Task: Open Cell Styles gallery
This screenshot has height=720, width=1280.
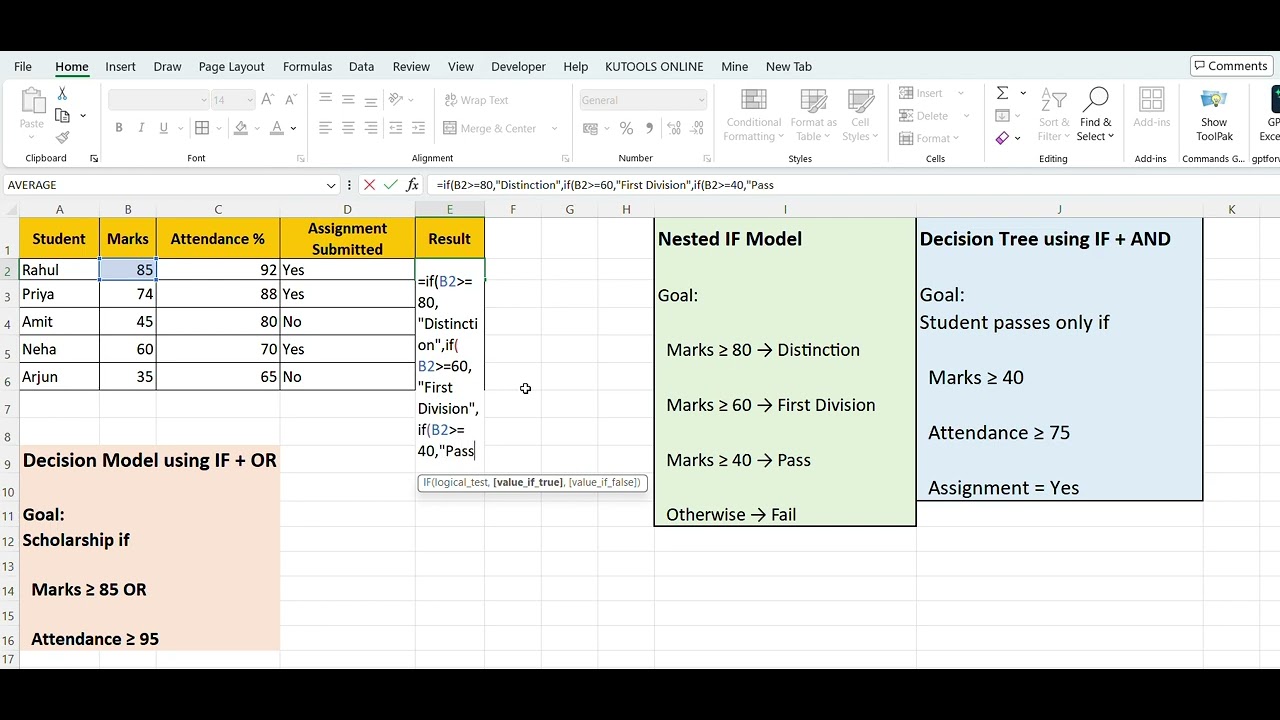Action: [860, 115]
